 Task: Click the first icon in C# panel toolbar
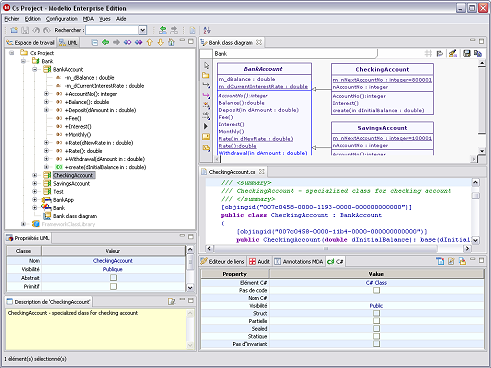[x=440, y=262]
